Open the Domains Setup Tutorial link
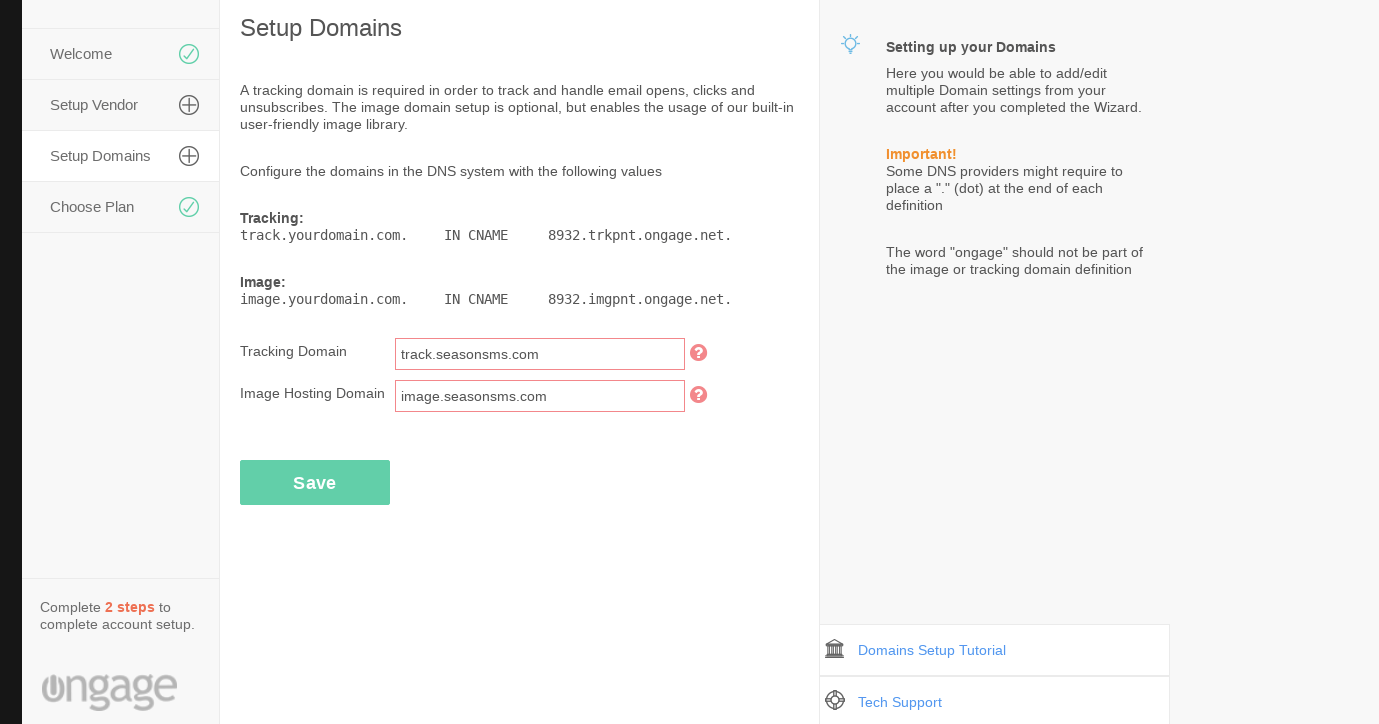The height and width of the screenshot is (724, 1379). [932, 650]
